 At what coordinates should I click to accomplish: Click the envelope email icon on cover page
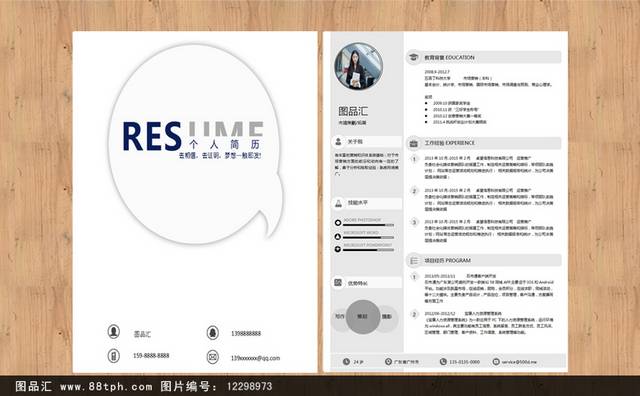tap(212, 357)
